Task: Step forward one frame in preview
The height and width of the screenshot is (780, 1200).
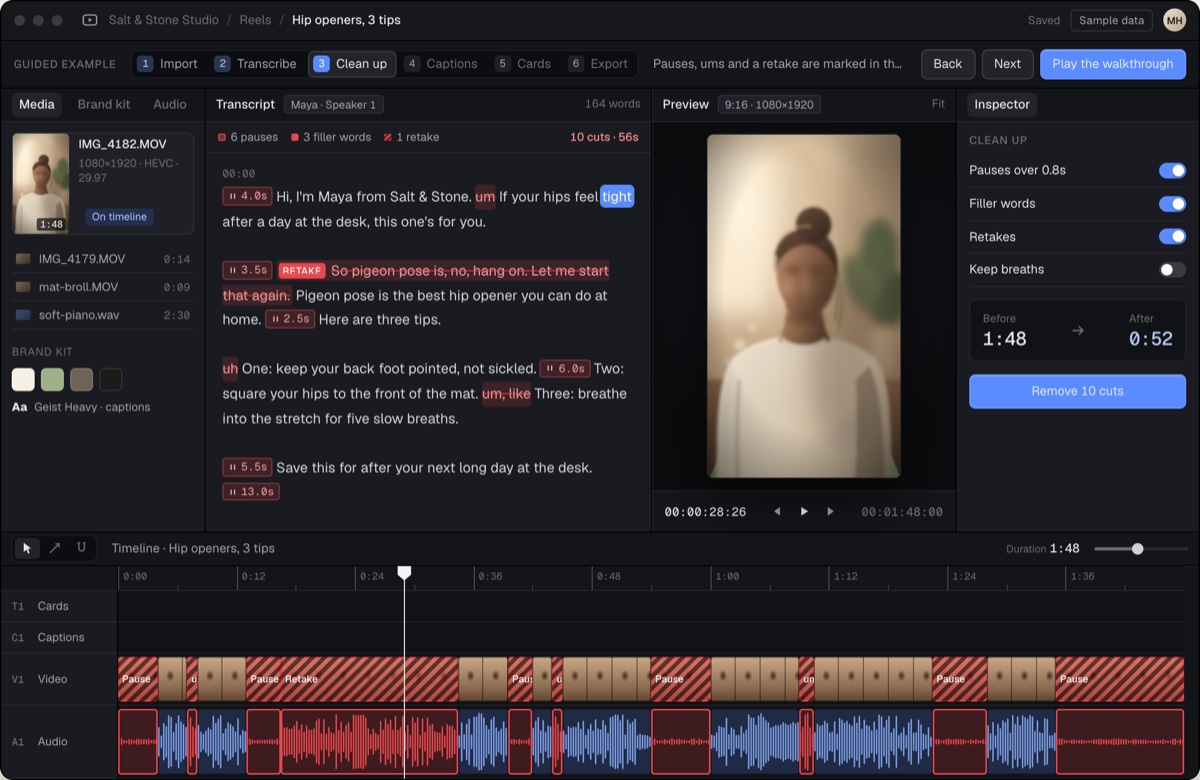Action: tap(830, 511)
